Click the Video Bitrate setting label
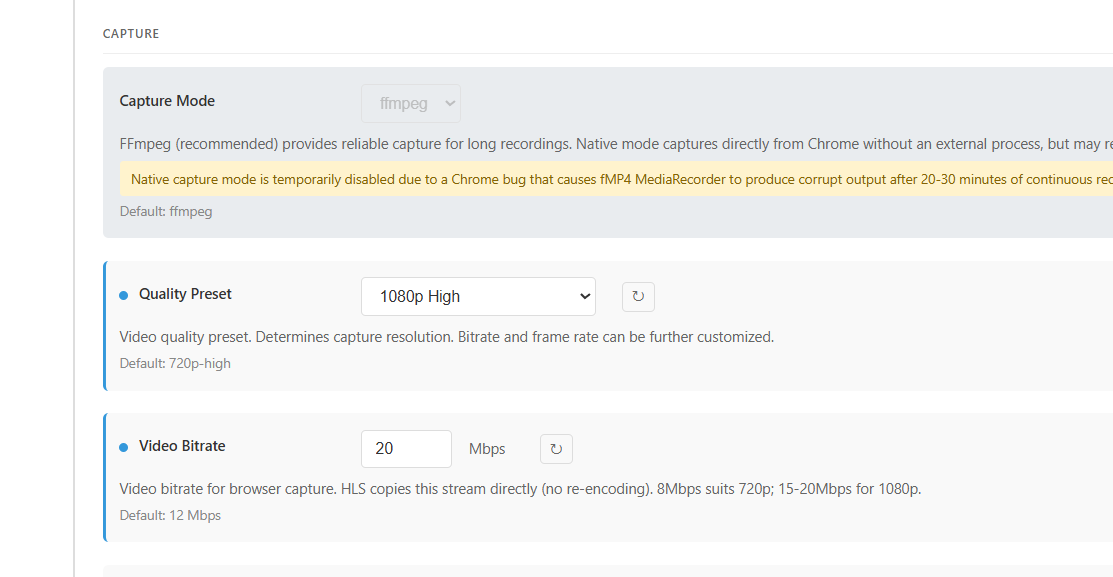 click(x=182, y=446)
